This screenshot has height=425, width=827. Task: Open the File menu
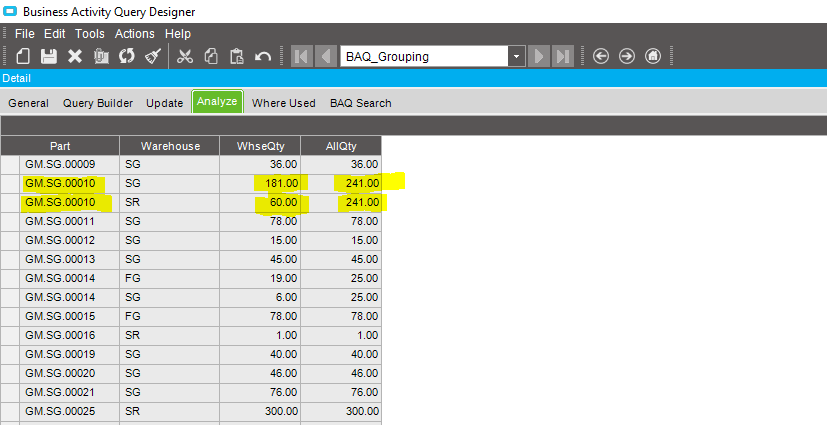click(25, 34)
